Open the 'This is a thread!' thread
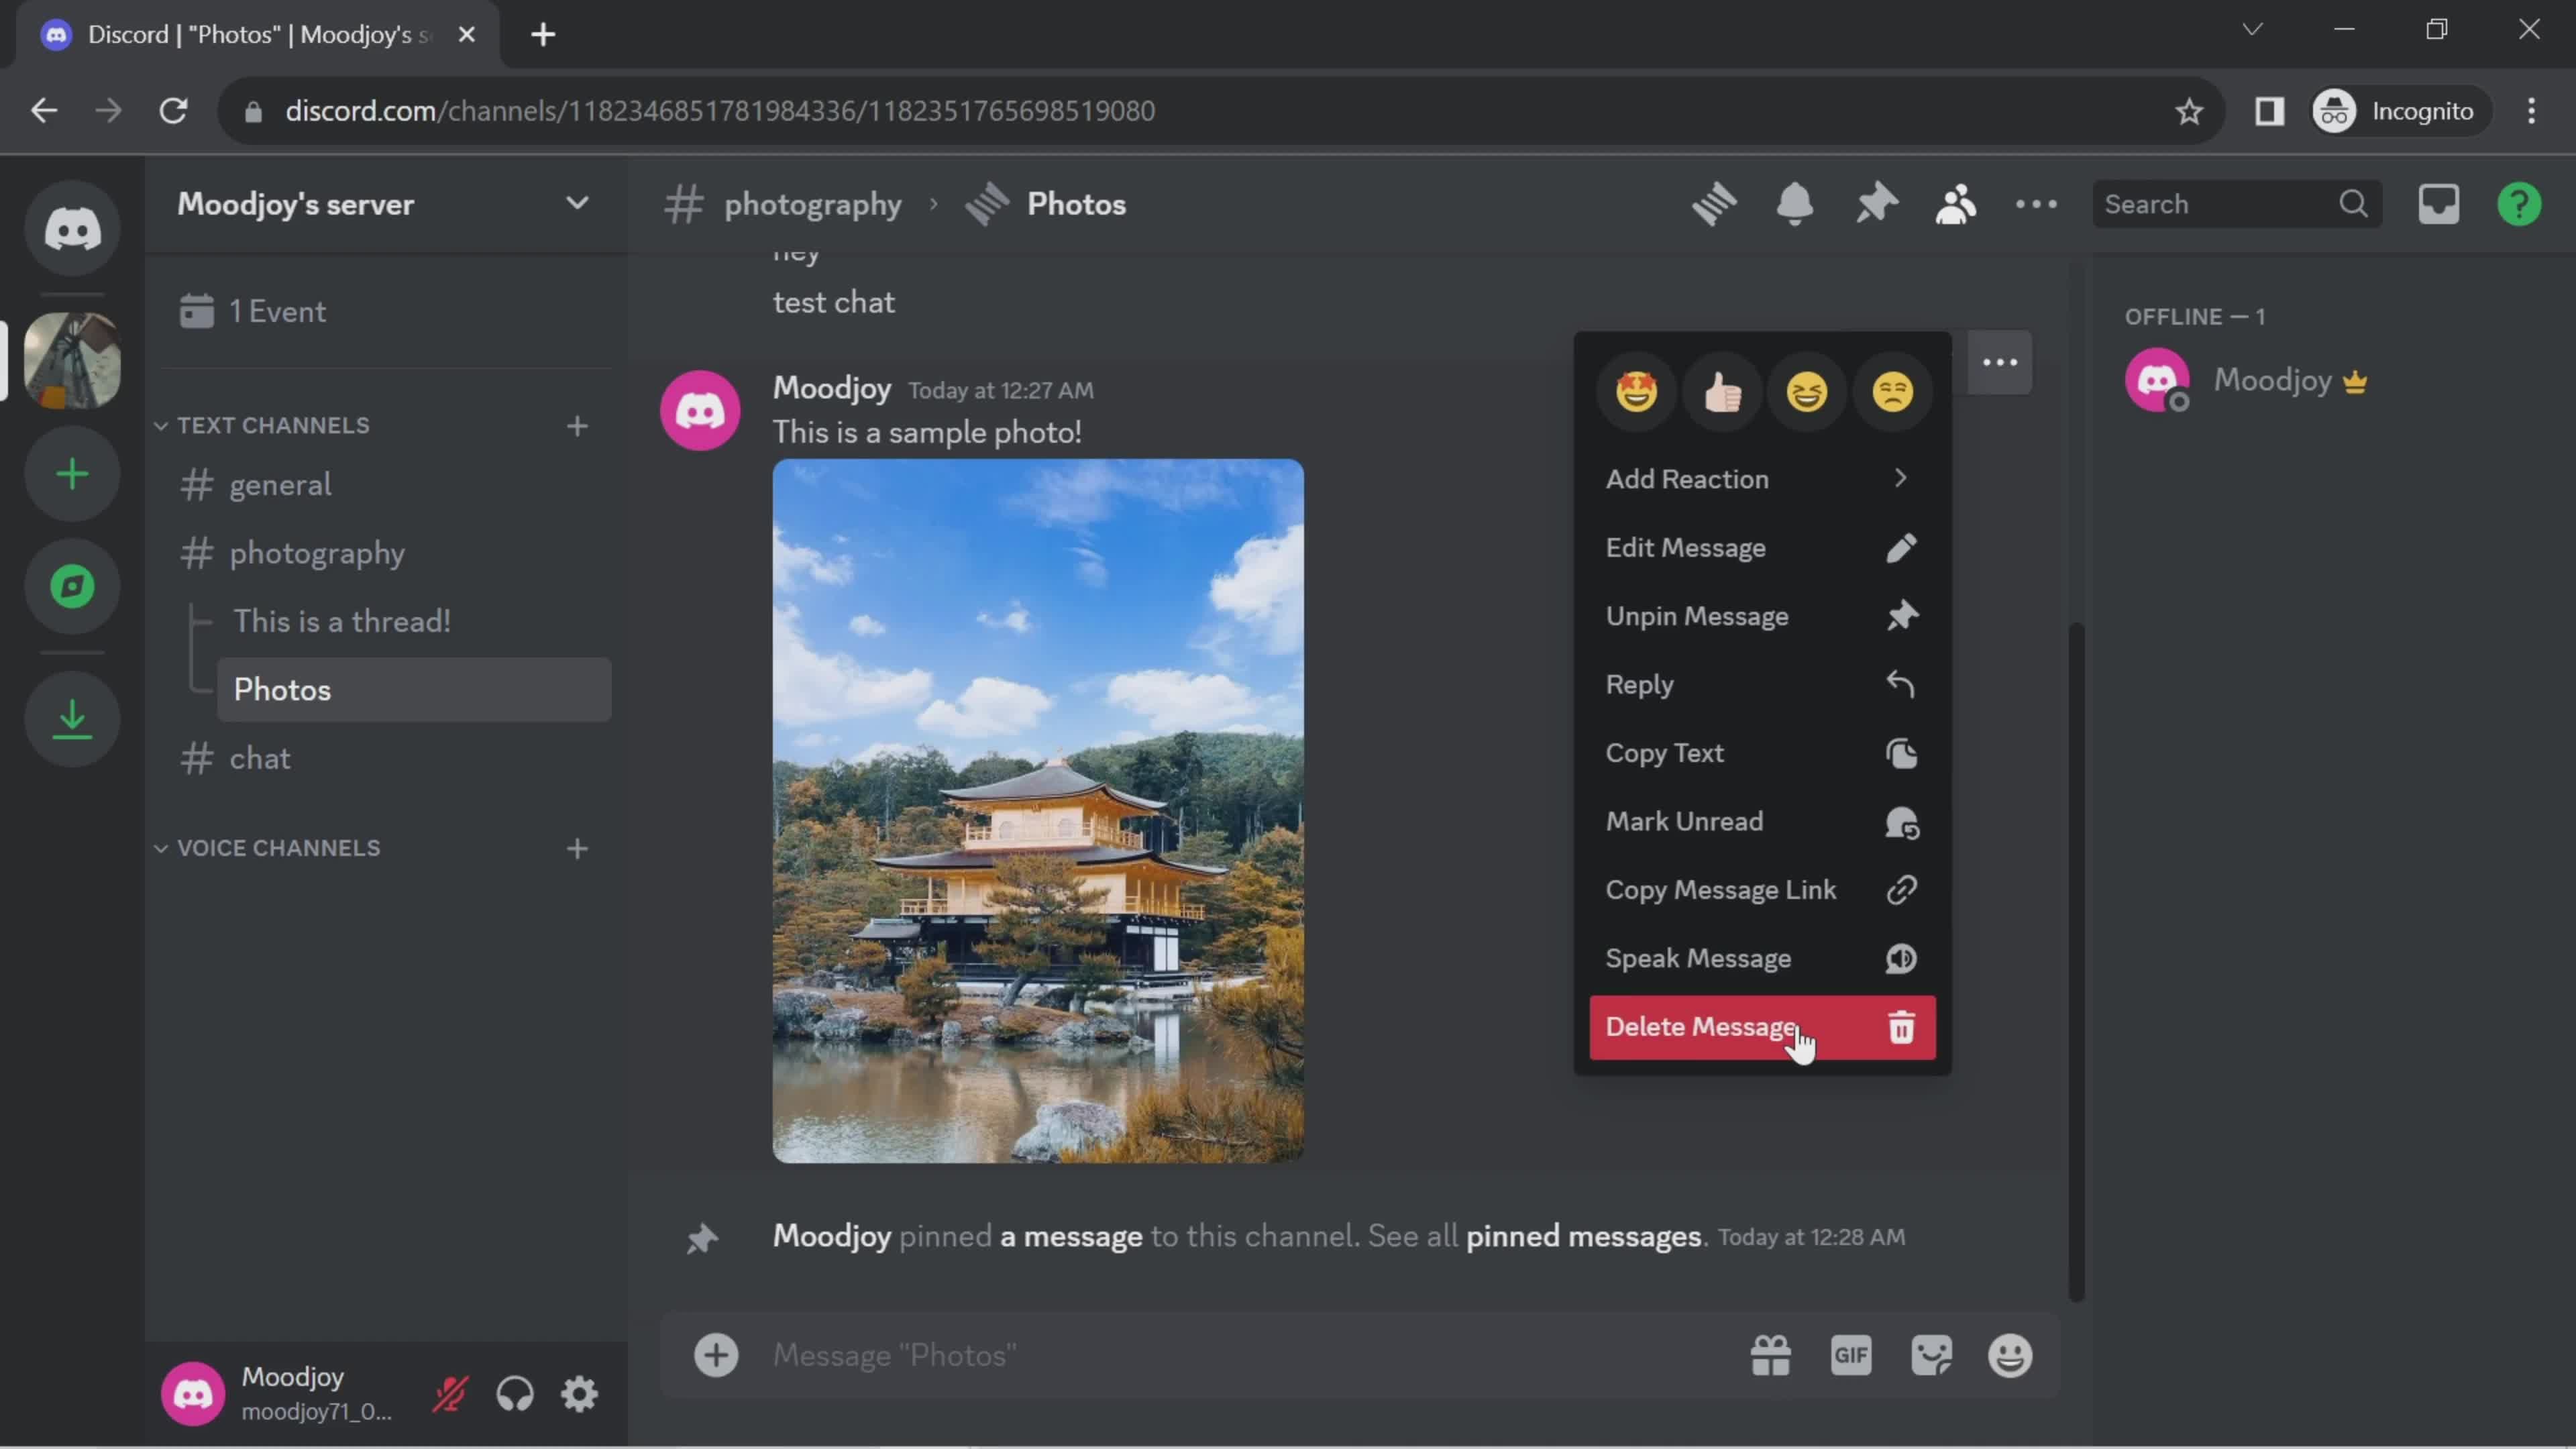This screenshot has width=2576, height=1449. (414, 622)
